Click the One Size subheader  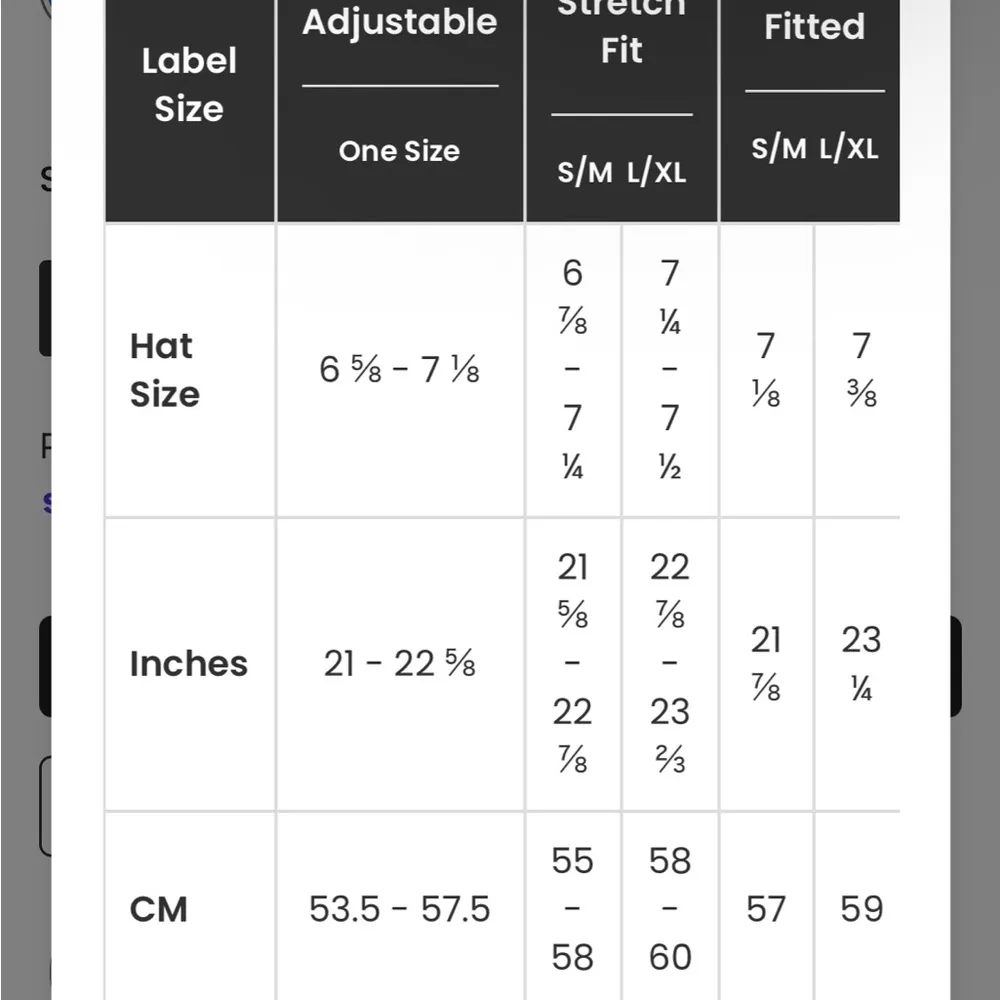pyautogui.click(x=399, y=151)
